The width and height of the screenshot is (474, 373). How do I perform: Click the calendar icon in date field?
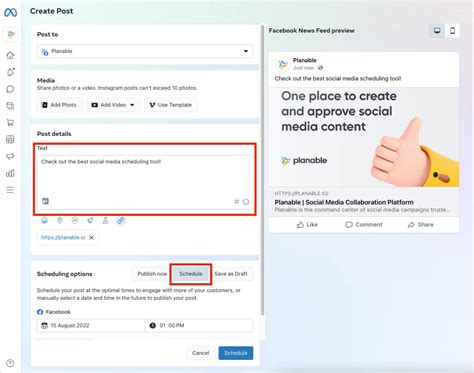(x=44, y=325)
